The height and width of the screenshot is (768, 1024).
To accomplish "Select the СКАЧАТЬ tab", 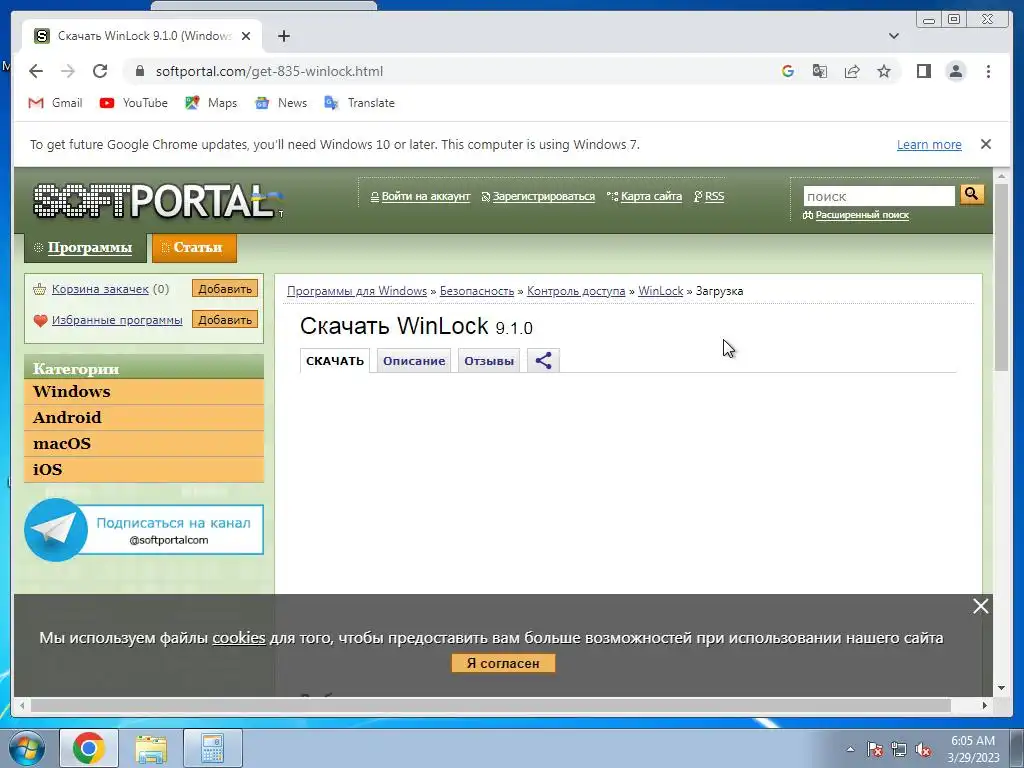I will (x=335, y=361).
